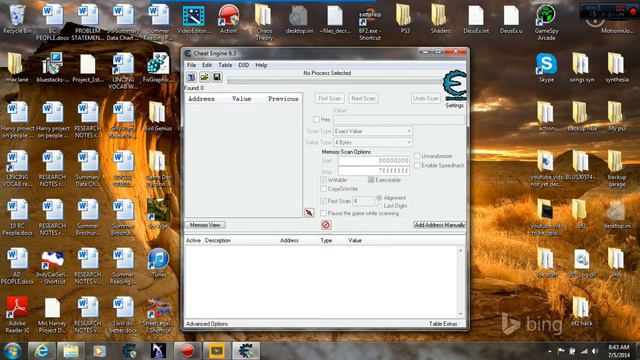Open Advanced Options at bottom
The height and width of the screenshot is (360, 640).
(x=207, y=324)
